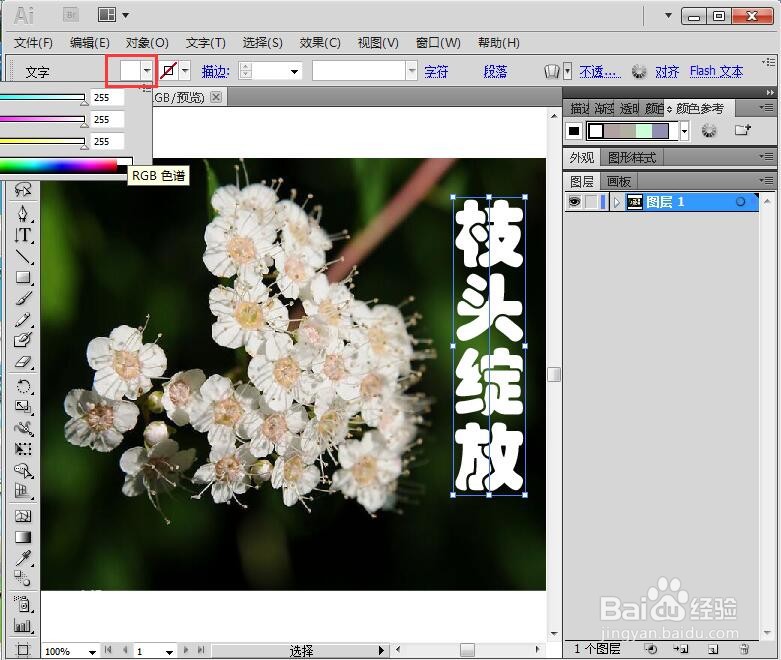This screenshot has height=660, width=781.
Task: Click Edit Colors wheel in Color Guide panel
Action: (709, 131)
